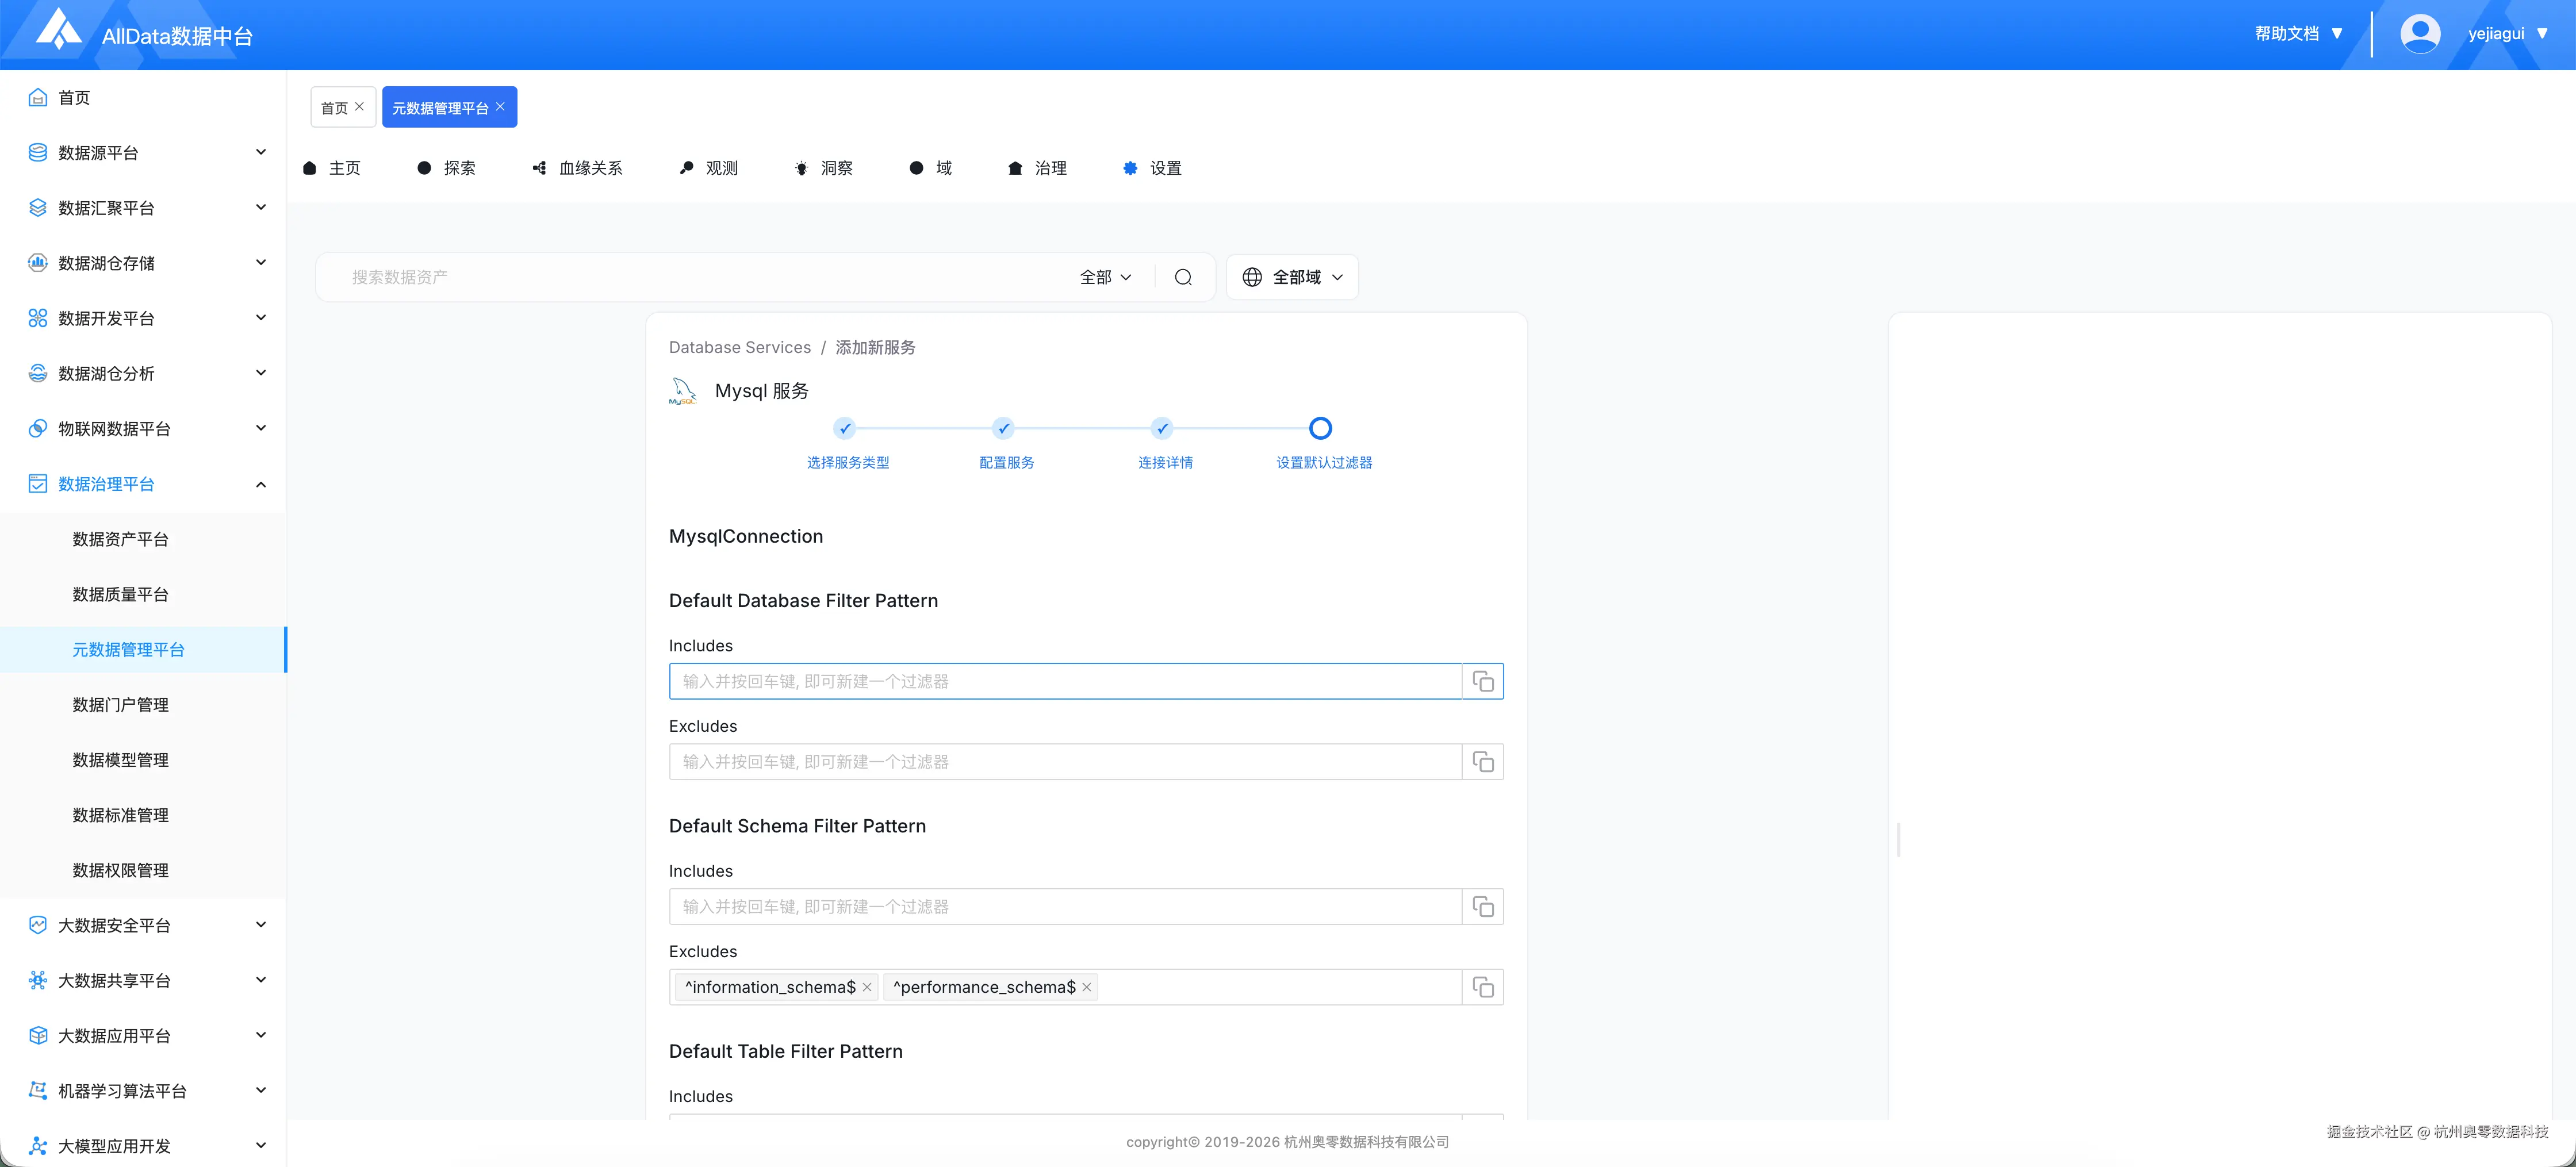The image size is (2576, 1167).
Task: Click the 机器学习算法平台 icon
Action: click(38, 1090)
